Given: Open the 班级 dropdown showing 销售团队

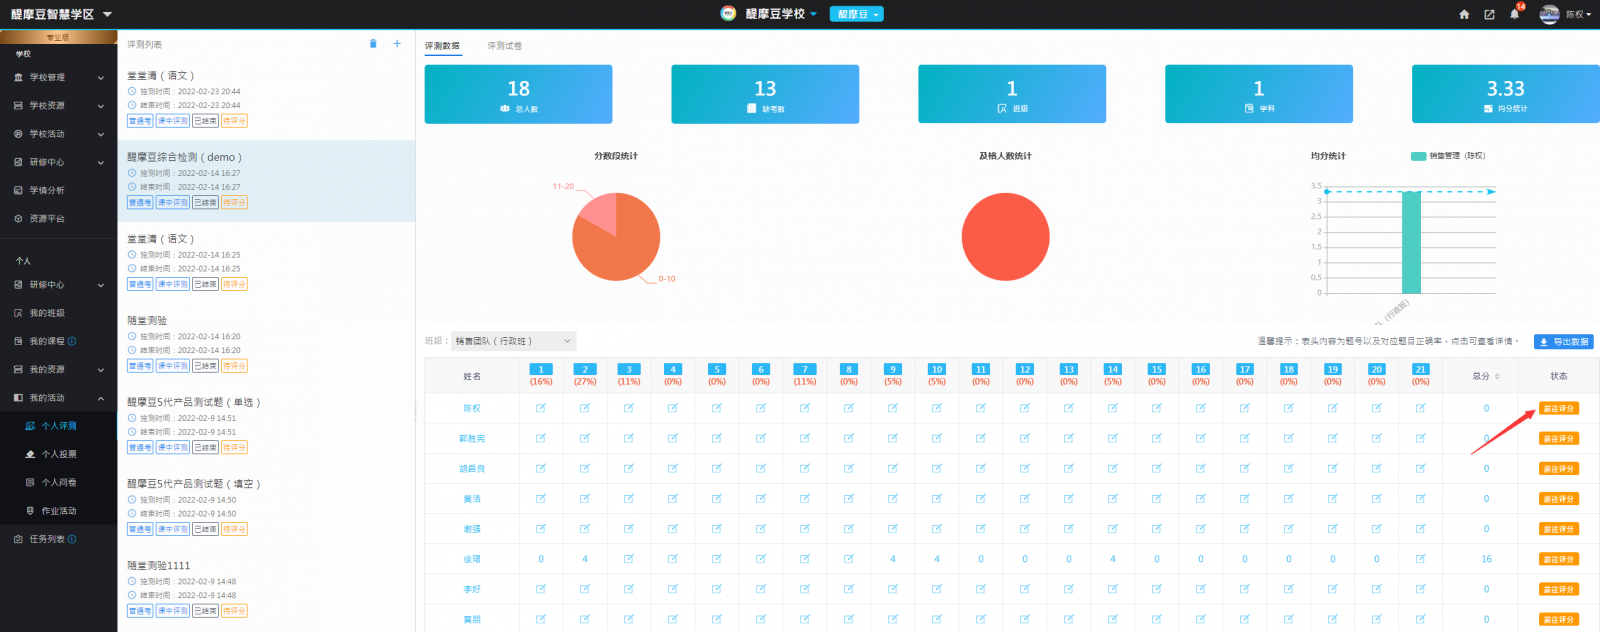Looking at the screenshot, I should click(513, 341).
